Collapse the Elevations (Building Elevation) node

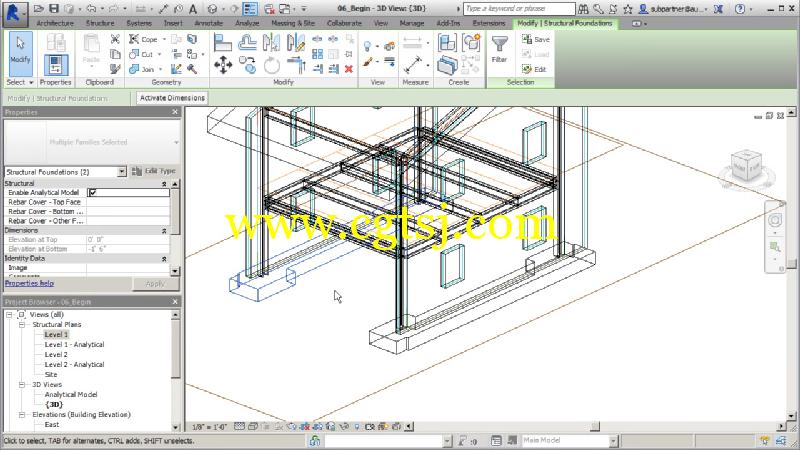(x=22, y=415)
